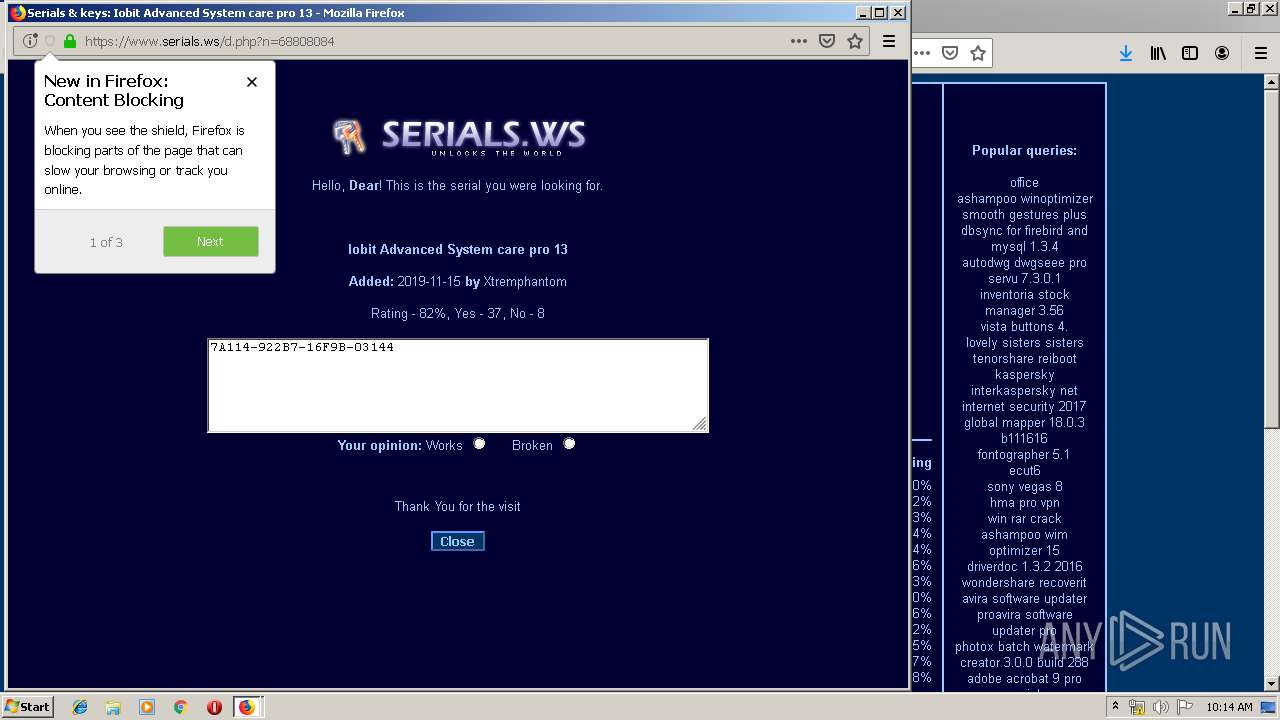Viewport: 1280px width, 720px height.
Task: Open the popular query 'win rar crack'
Action: pyautogui.click(x=1024, y=519)
